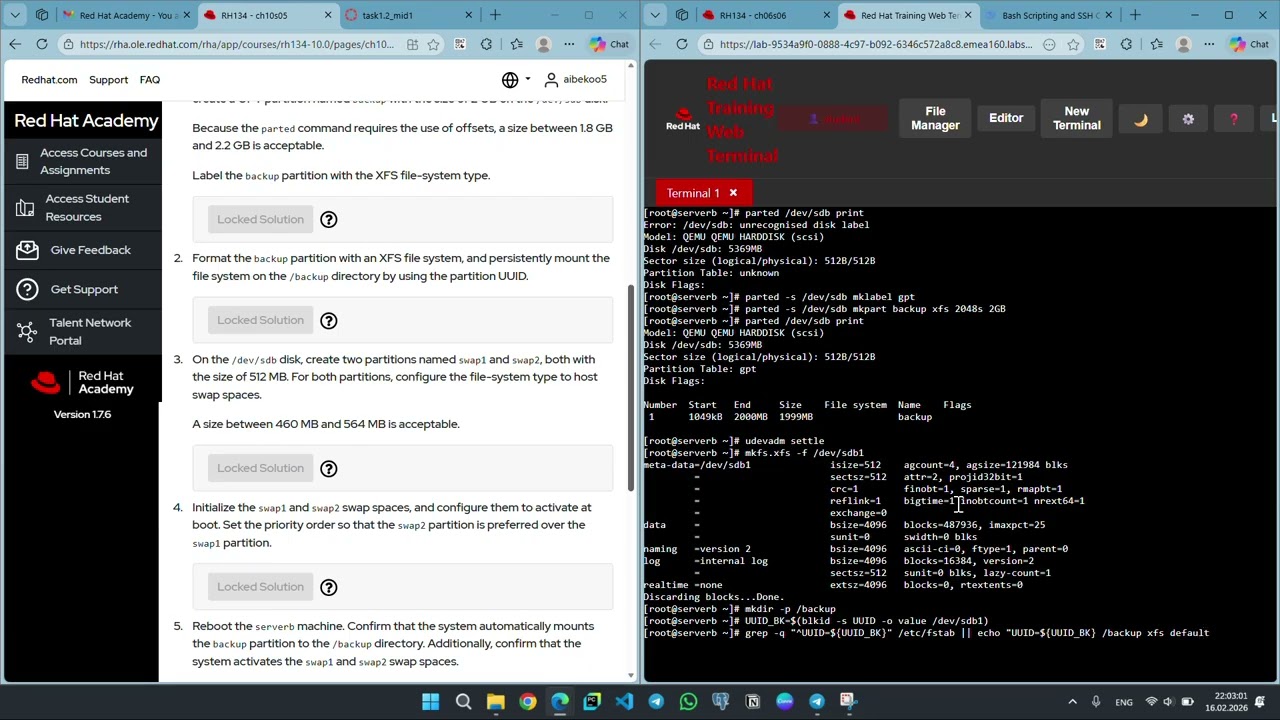Viewport: 1280px width, 720px height.
Task: Open Get Support in sidebar
Action: [x=81, y=289]
